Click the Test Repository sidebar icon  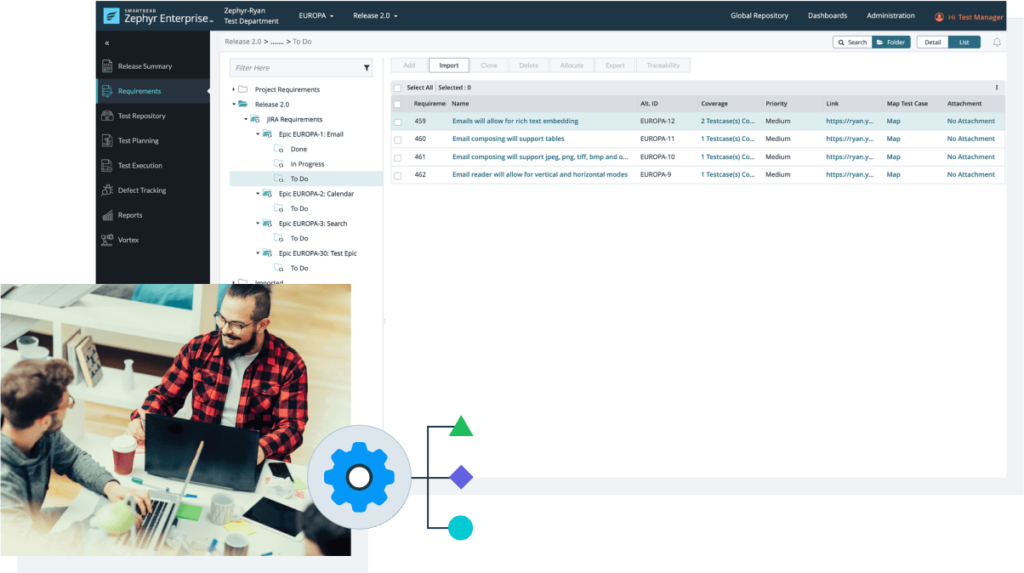(x=107, y=116)
